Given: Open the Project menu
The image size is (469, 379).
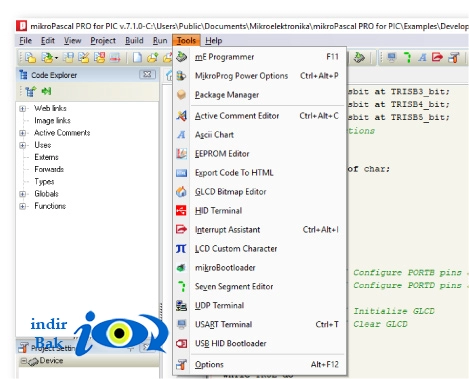Looking at the screenshot, I should click(103, 41).
